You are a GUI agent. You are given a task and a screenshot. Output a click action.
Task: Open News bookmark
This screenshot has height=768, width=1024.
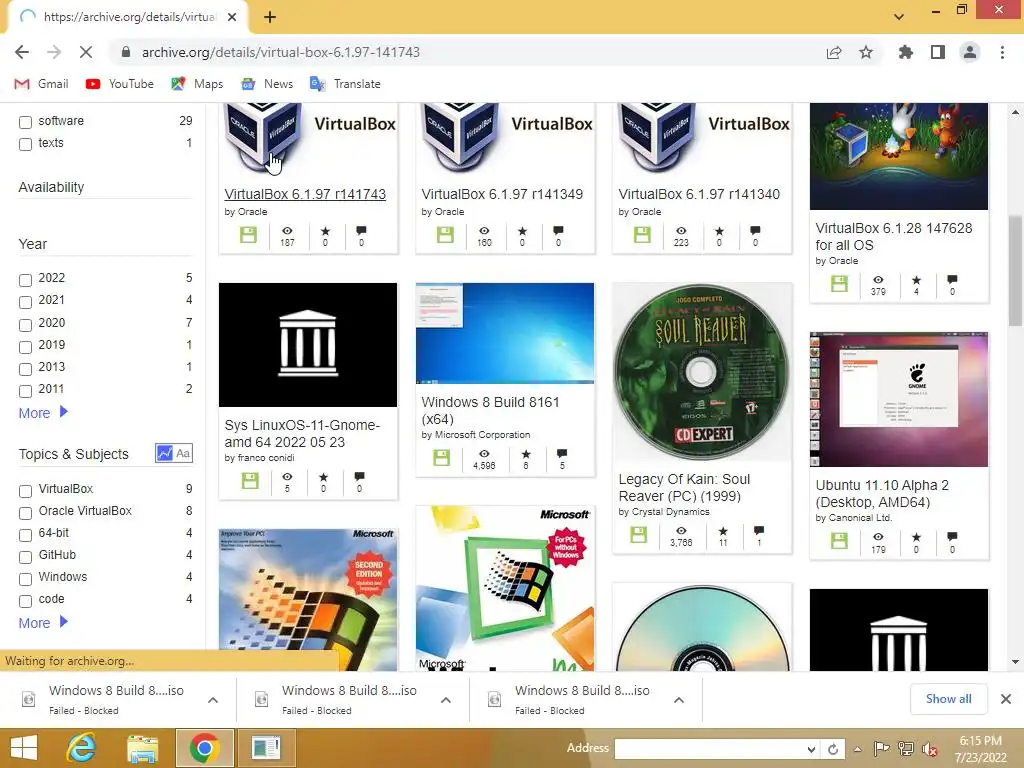coord(266,84)
